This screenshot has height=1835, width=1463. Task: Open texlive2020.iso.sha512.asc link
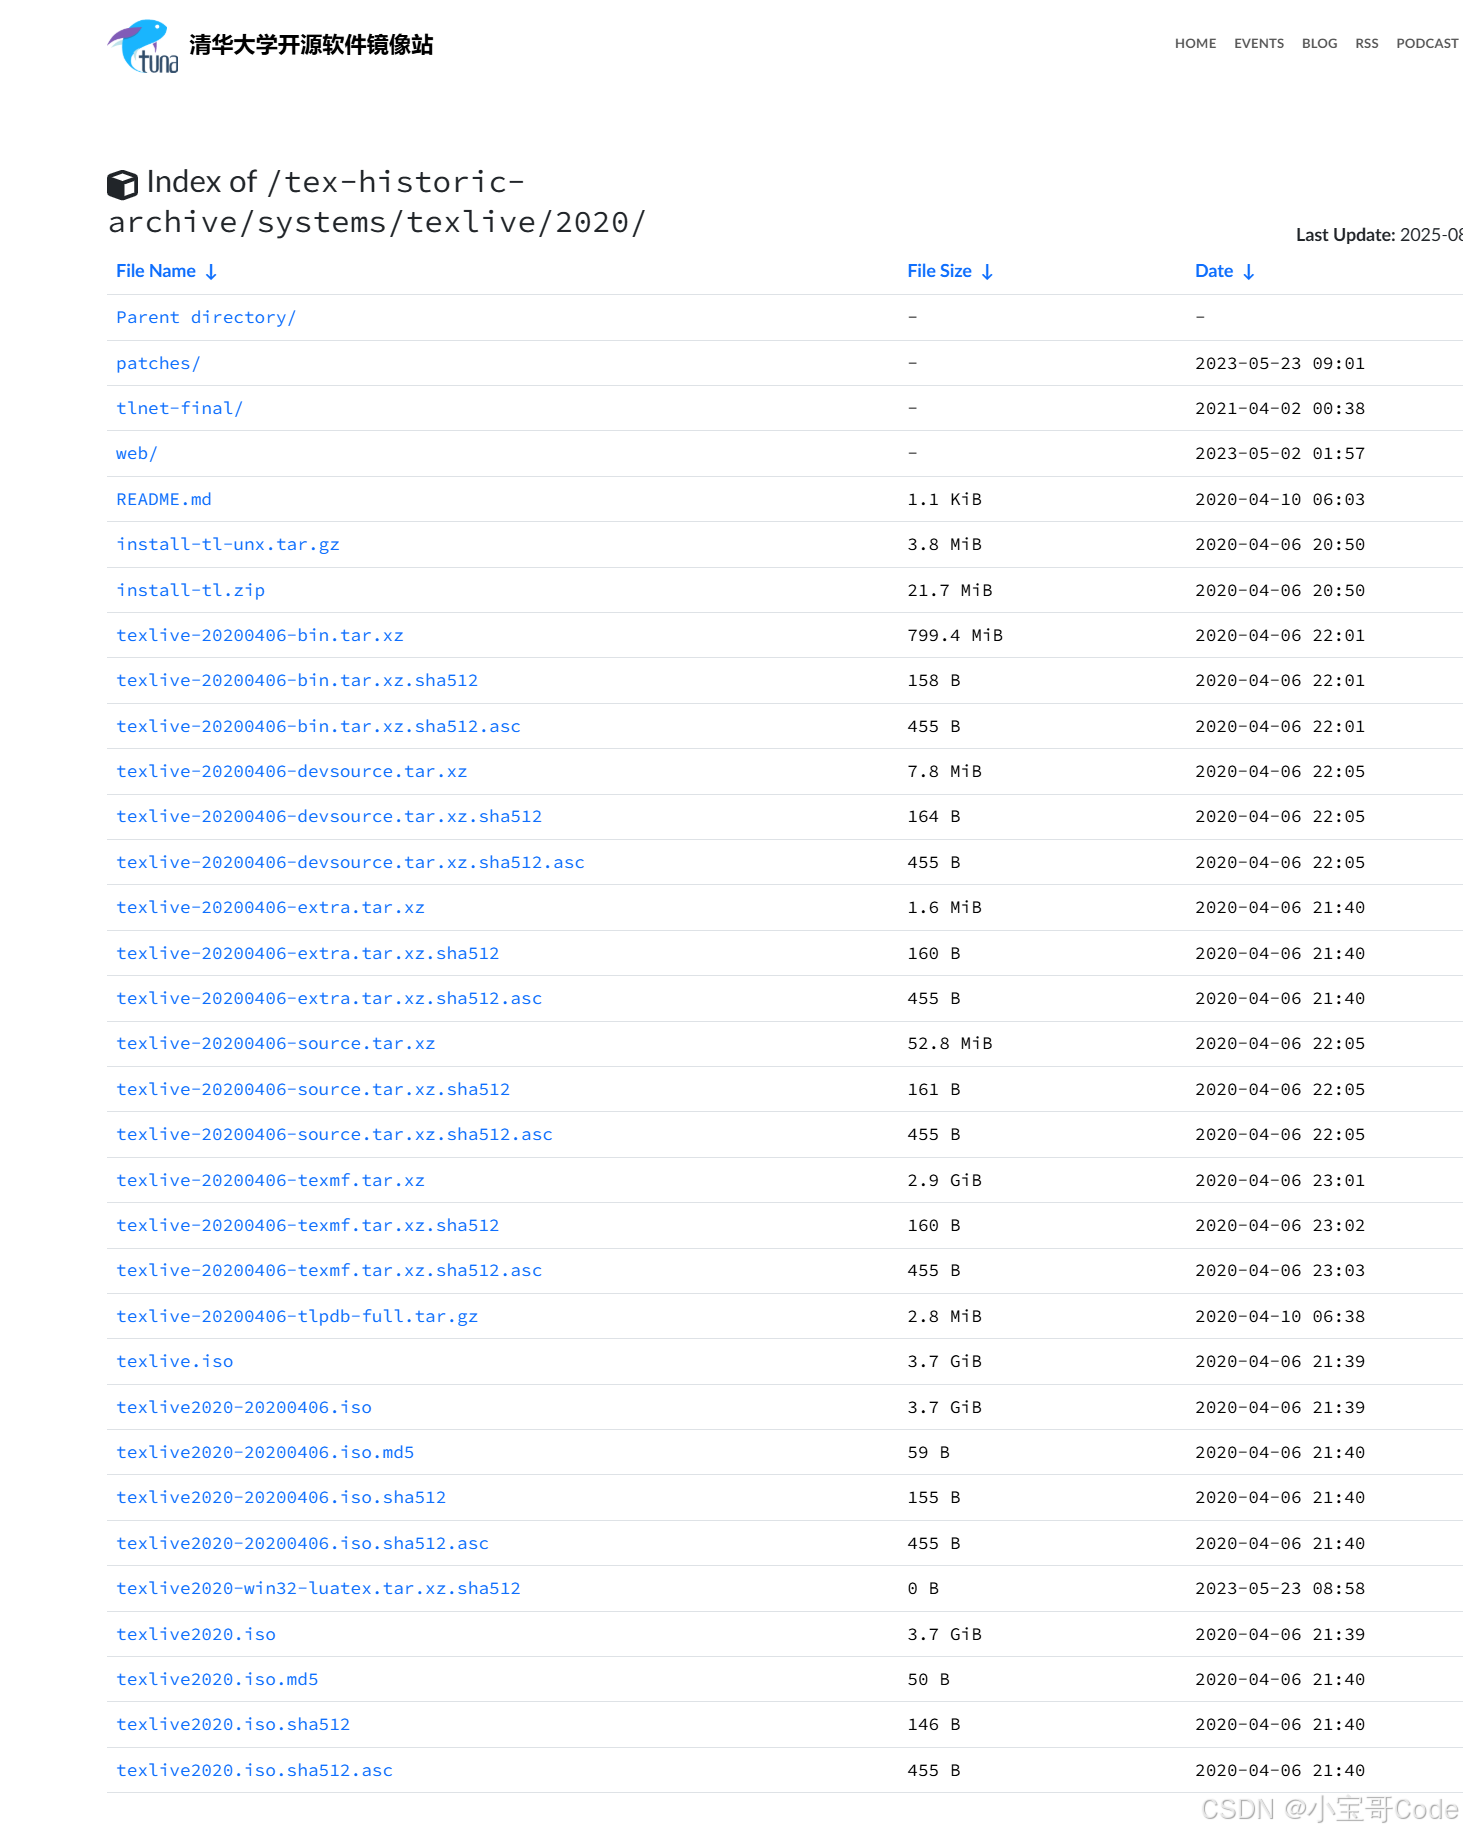tap(254, 1770)
